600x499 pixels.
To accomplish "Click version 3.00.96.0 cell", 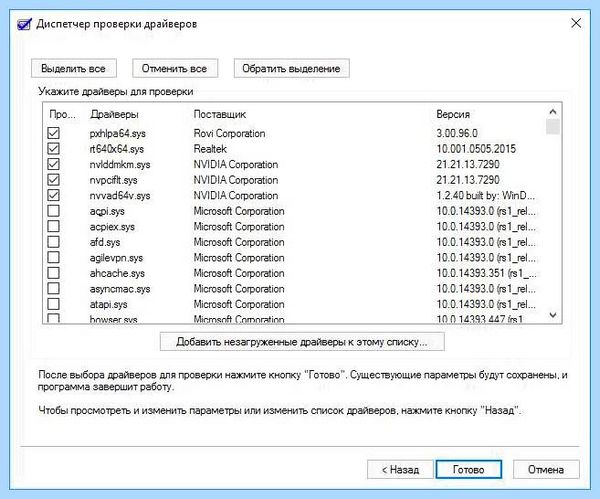I will 457,133.
